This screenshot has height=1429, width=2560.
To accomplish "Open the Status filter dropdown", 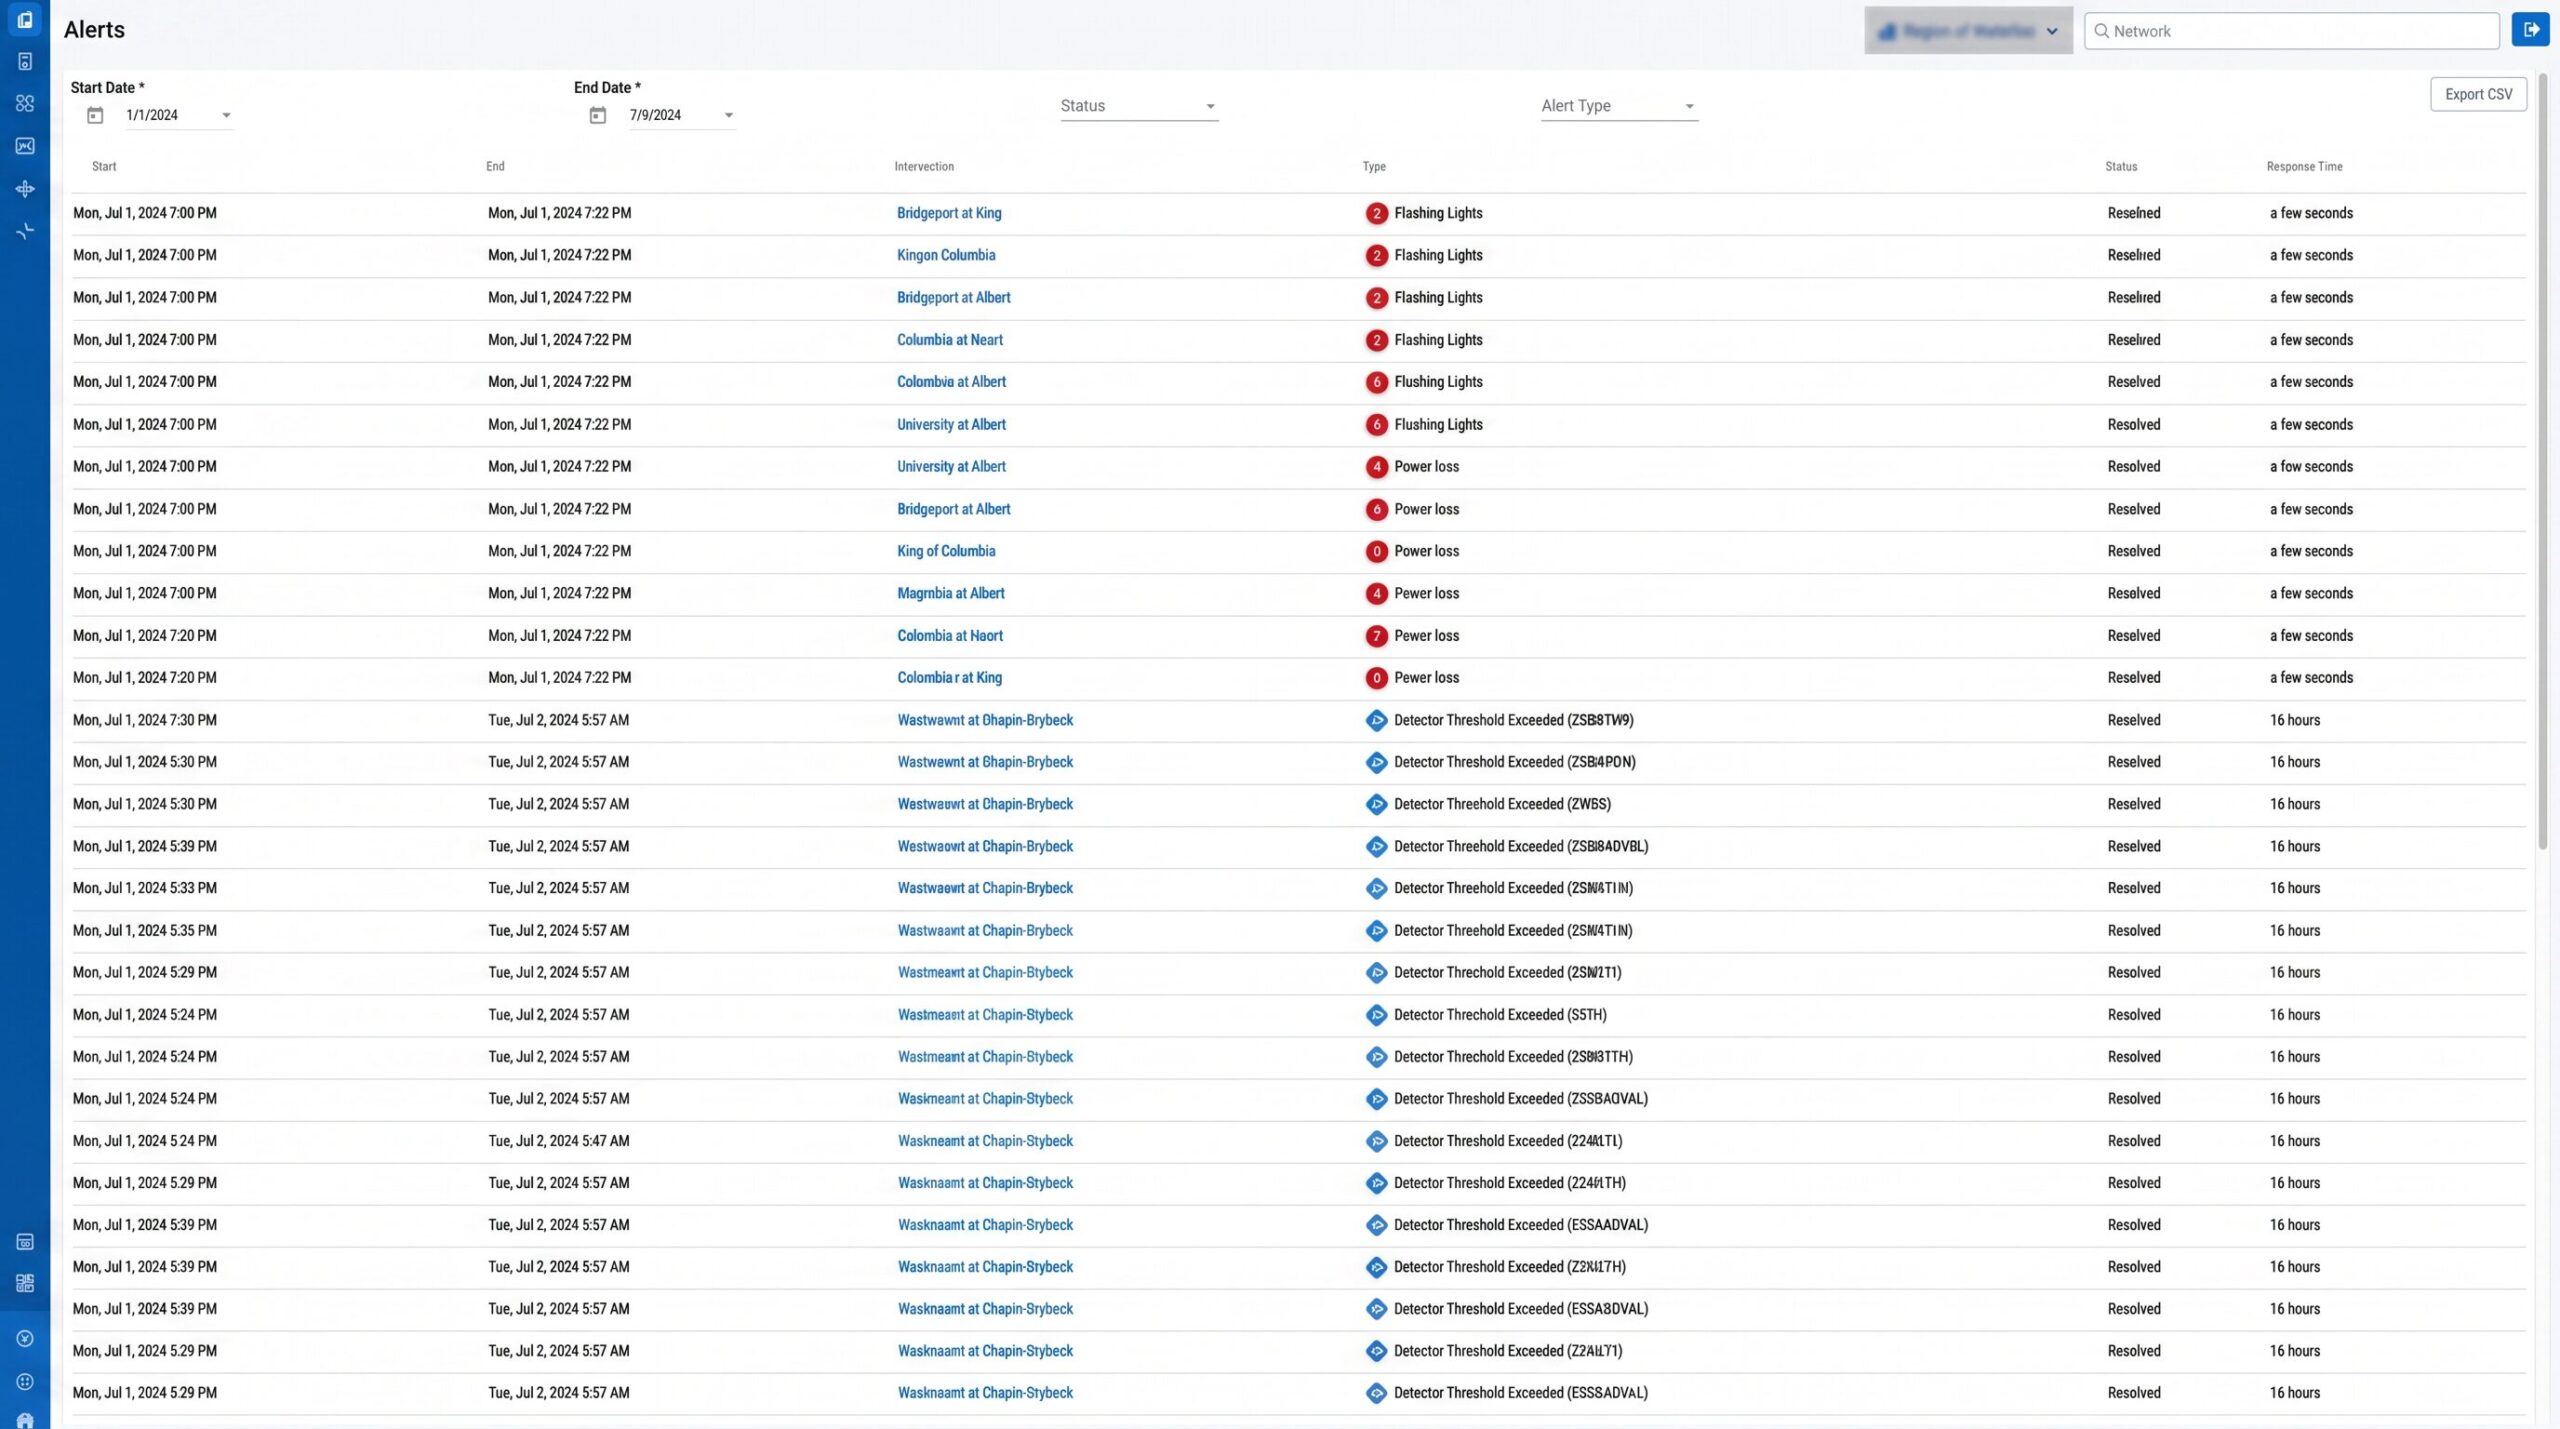I will pyautogui.click(x=1139, y=106).
